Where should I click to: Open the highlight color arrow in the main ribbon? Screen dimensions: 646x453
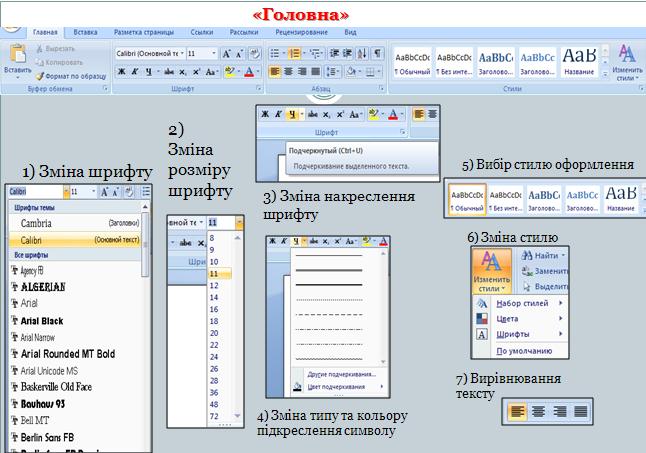click(x=238, y=72)
